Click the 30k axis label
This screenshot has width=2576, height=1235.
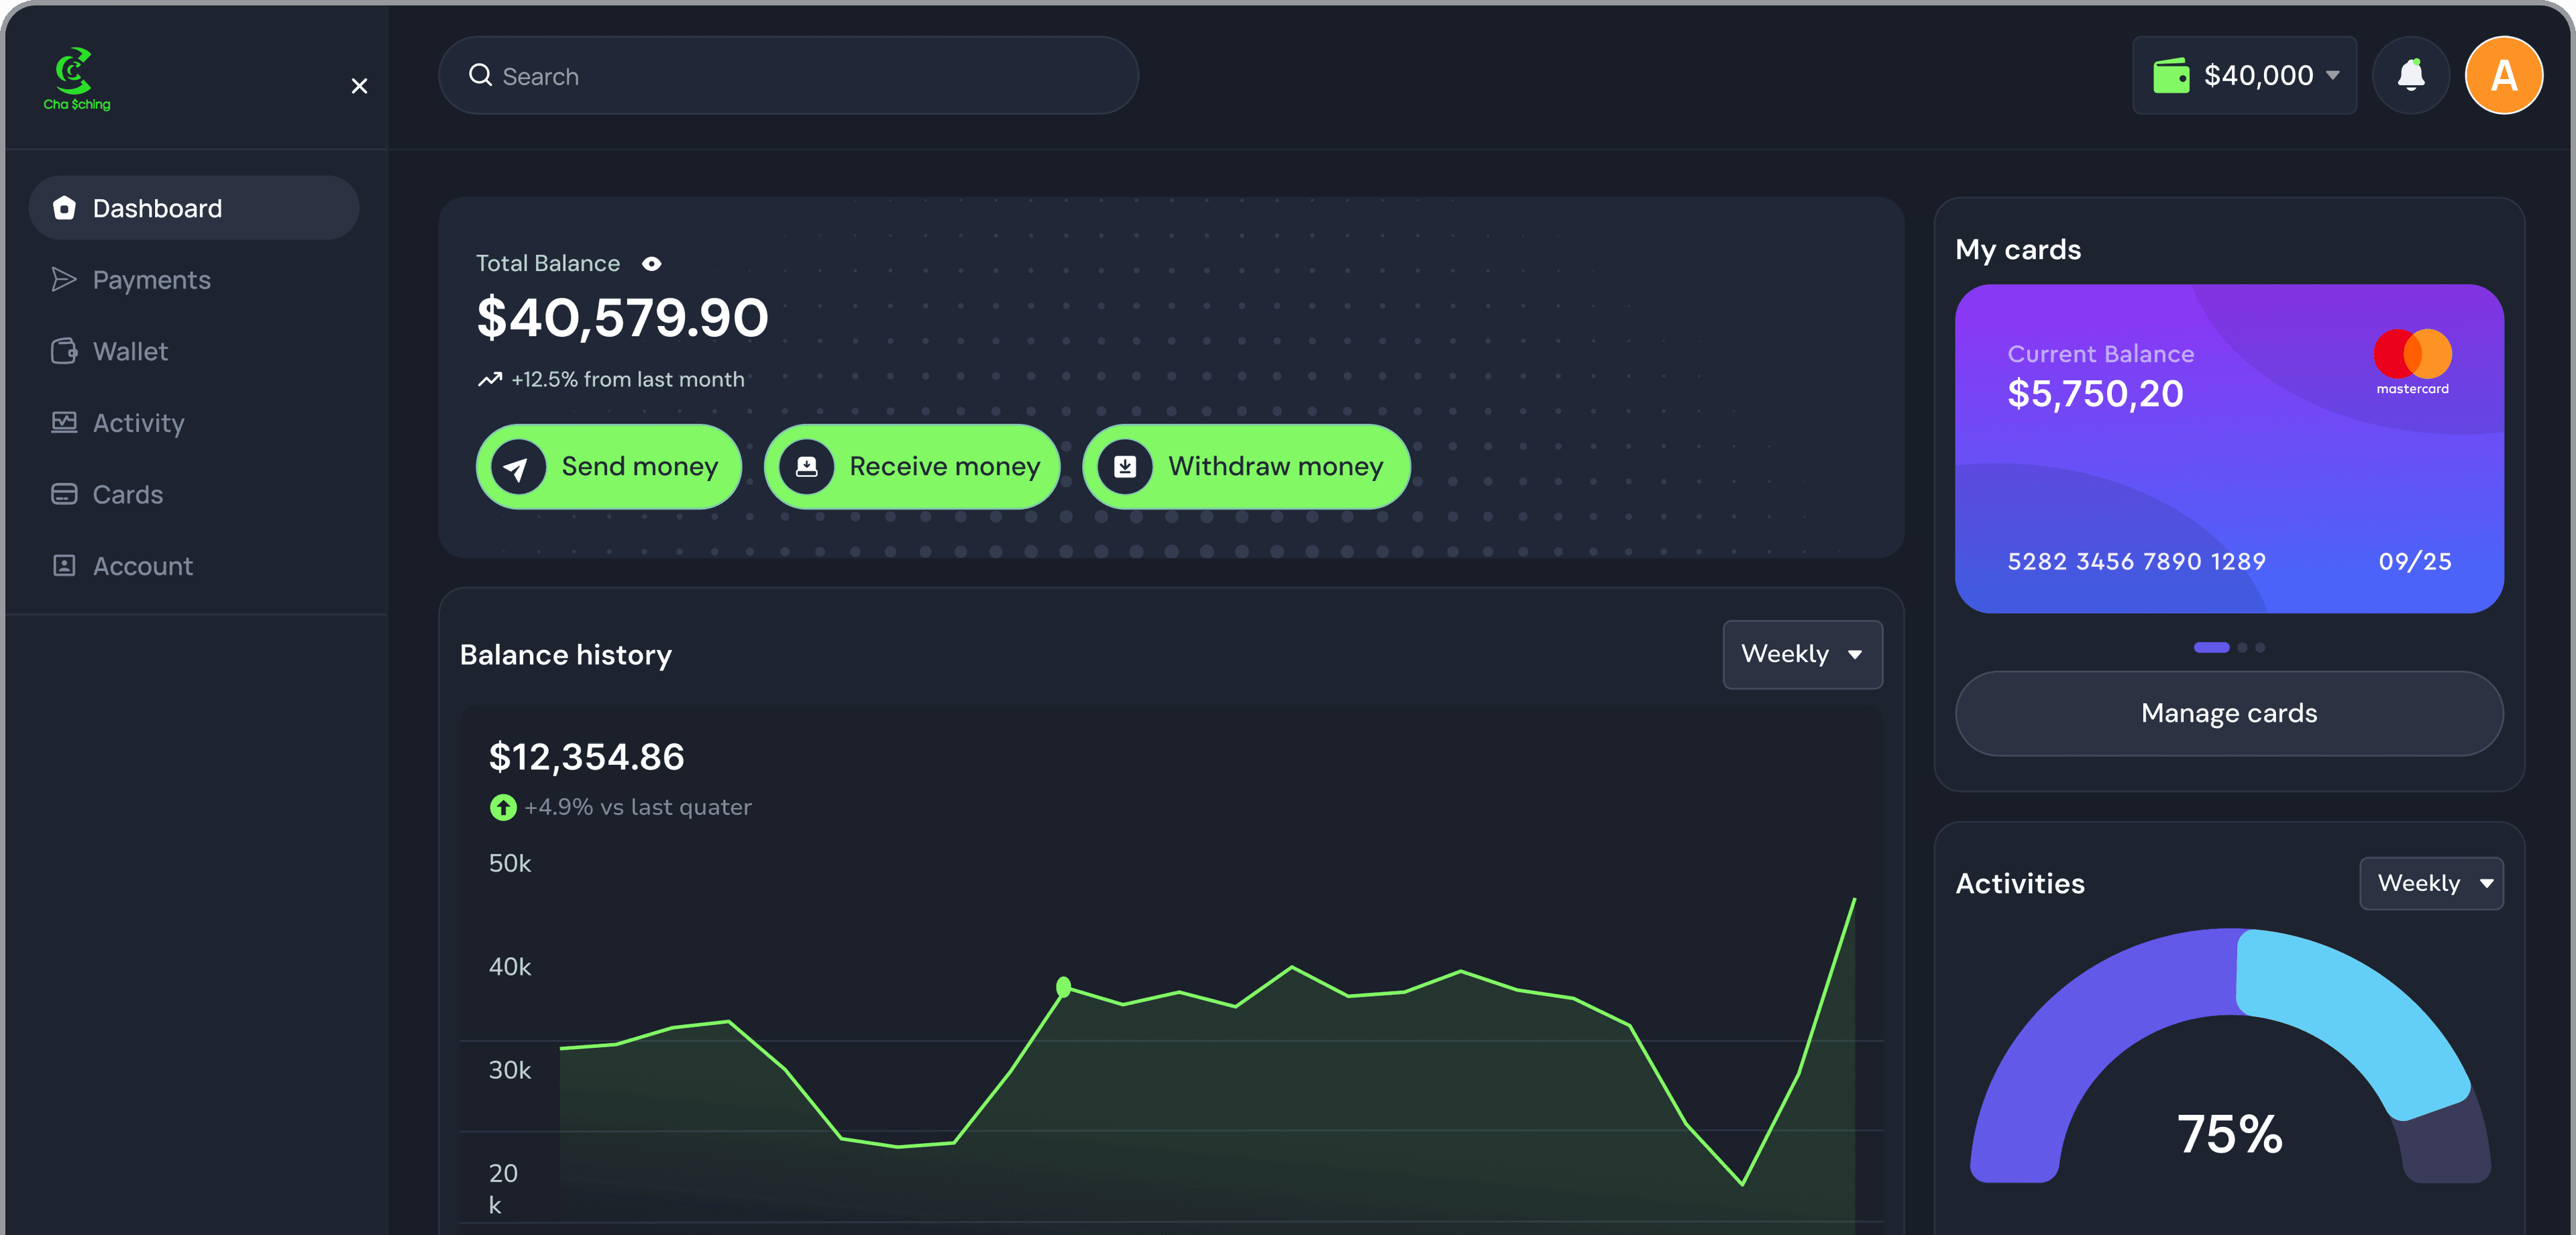tap(510, 1070)
